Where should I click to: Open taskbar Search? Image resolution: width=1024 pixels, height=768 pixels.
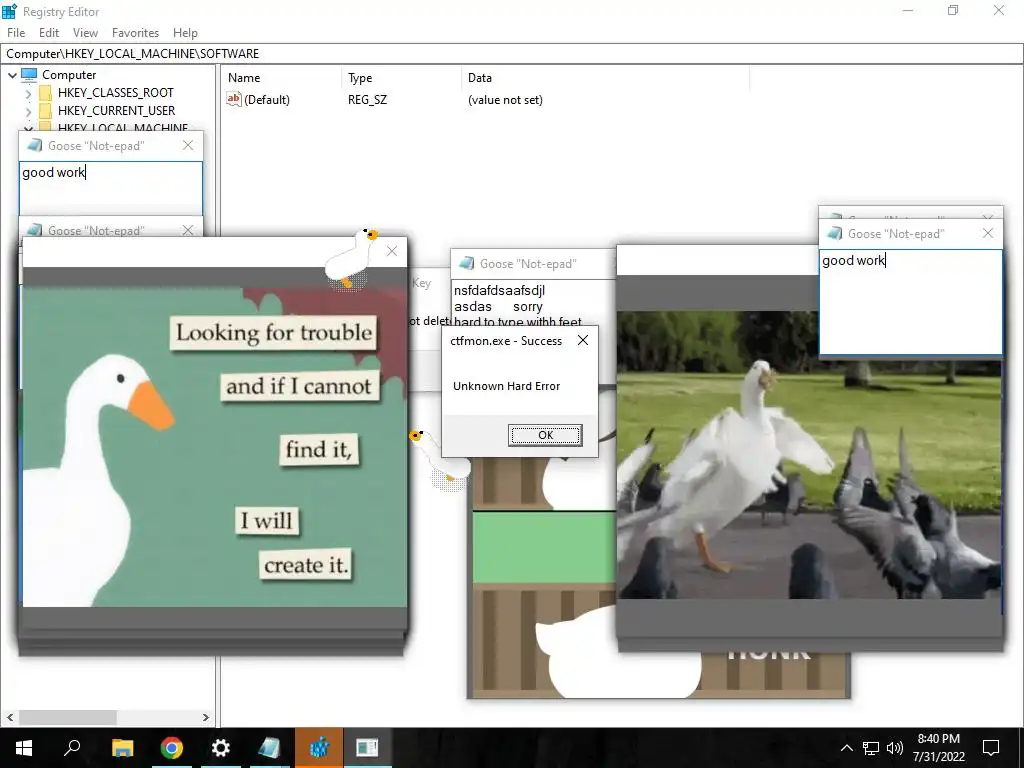(72, 748)
